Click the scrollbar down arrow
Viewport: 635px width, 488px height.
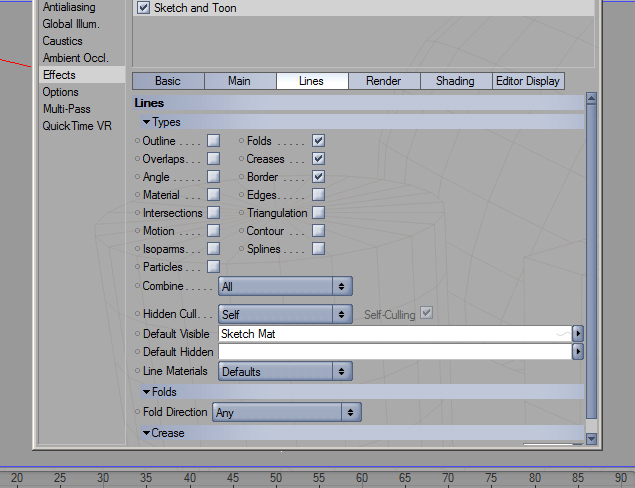(591, 438)
